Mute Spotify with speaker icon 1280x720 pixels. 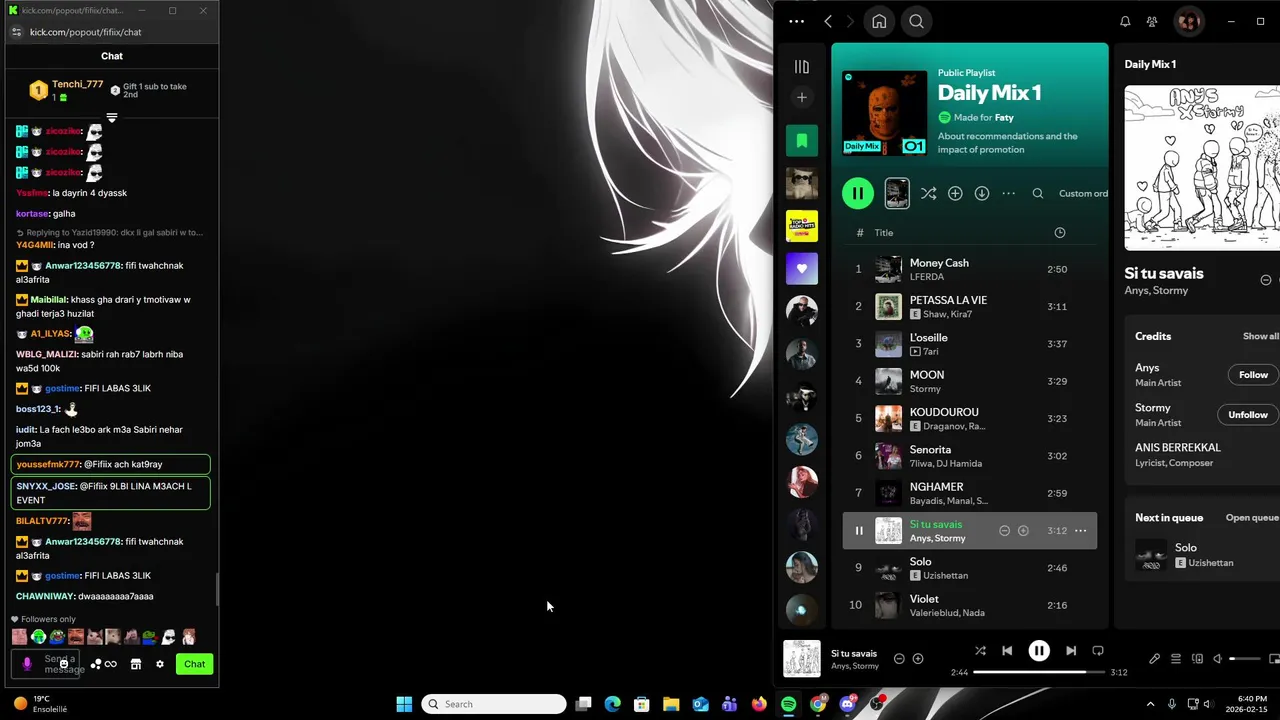1217,659
